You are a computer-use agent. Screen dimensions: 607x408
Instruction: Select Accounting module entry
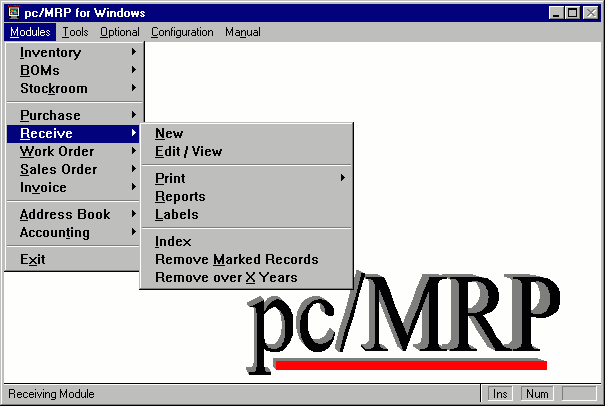coord(74,233)
